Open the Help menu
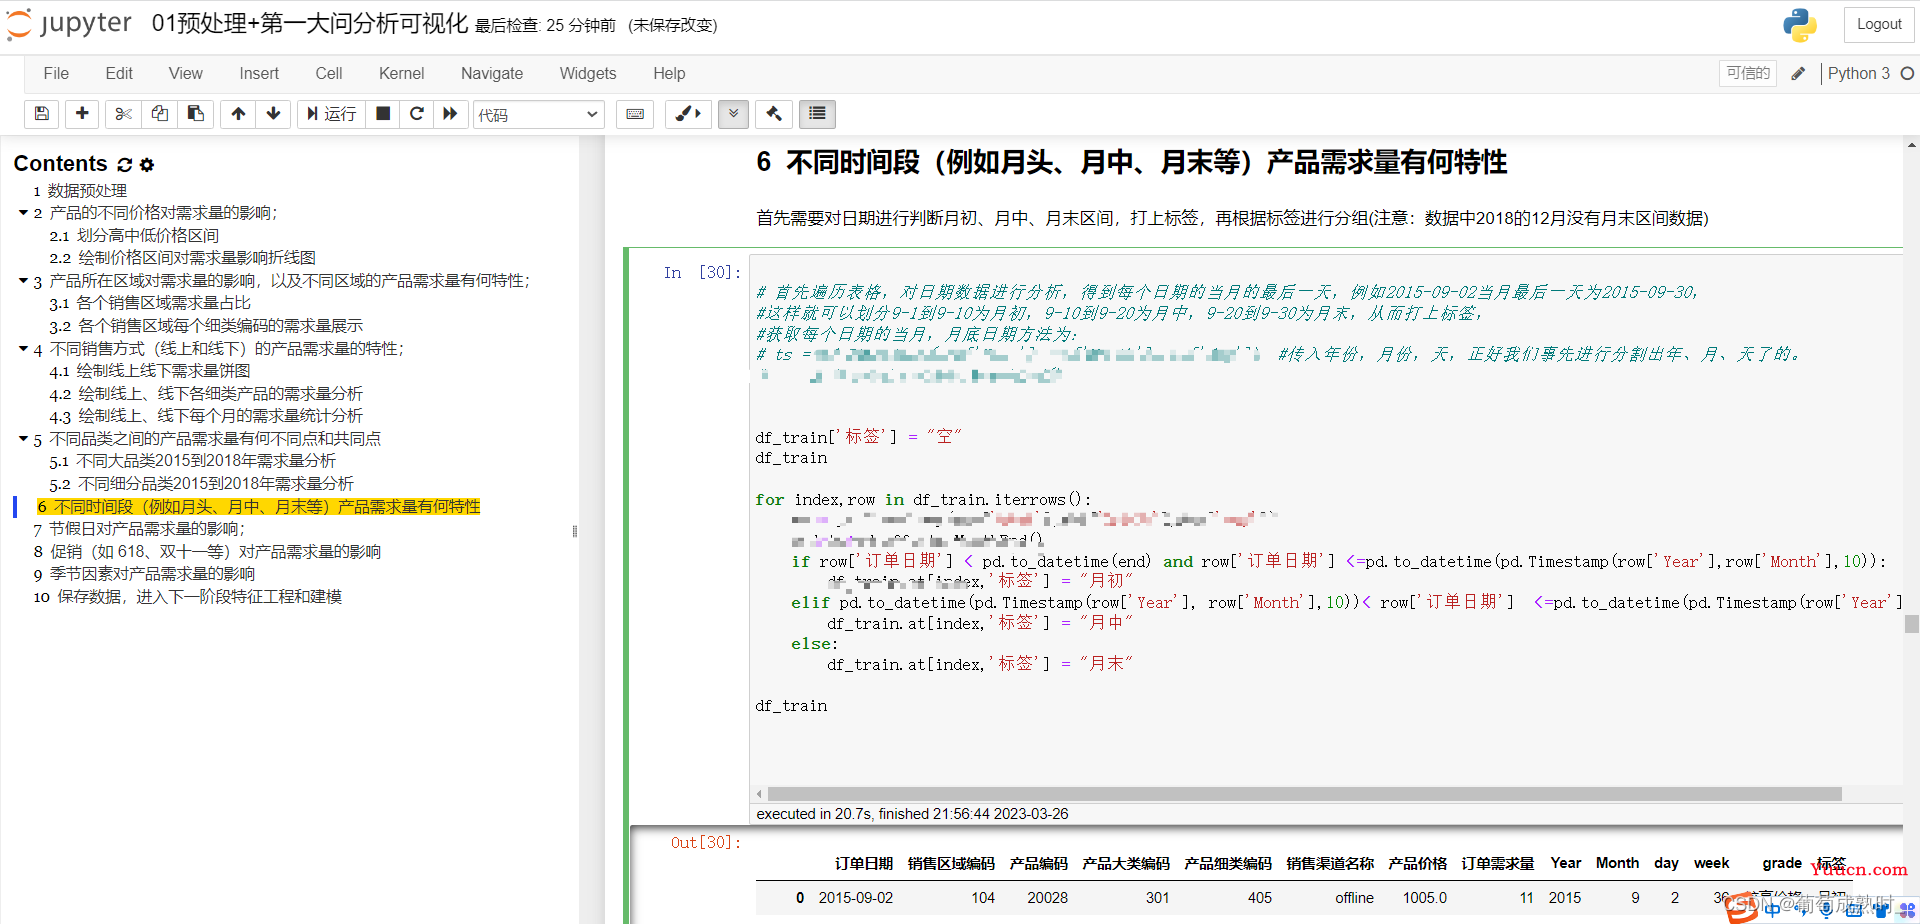 click(669, 73)
